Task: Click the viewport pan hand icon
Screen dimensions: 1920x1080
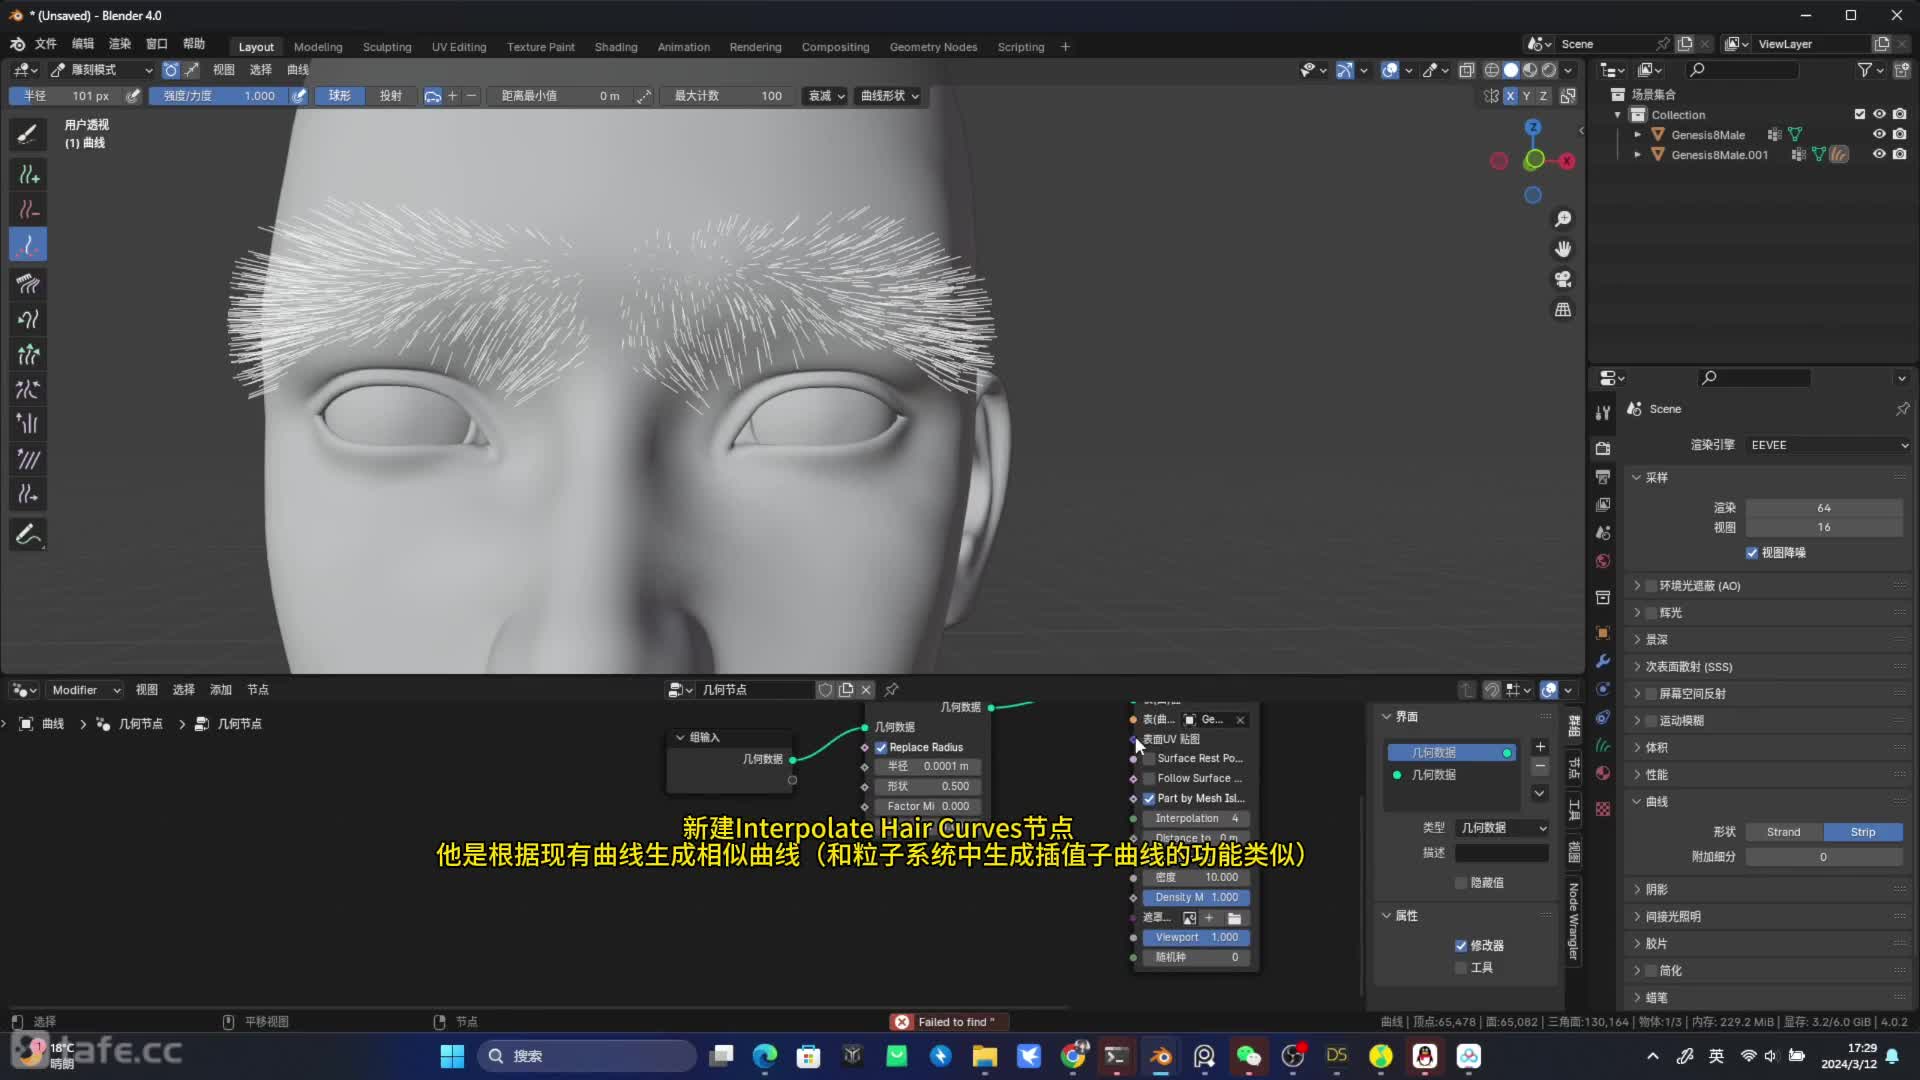Action: [x=1563, y=249]
